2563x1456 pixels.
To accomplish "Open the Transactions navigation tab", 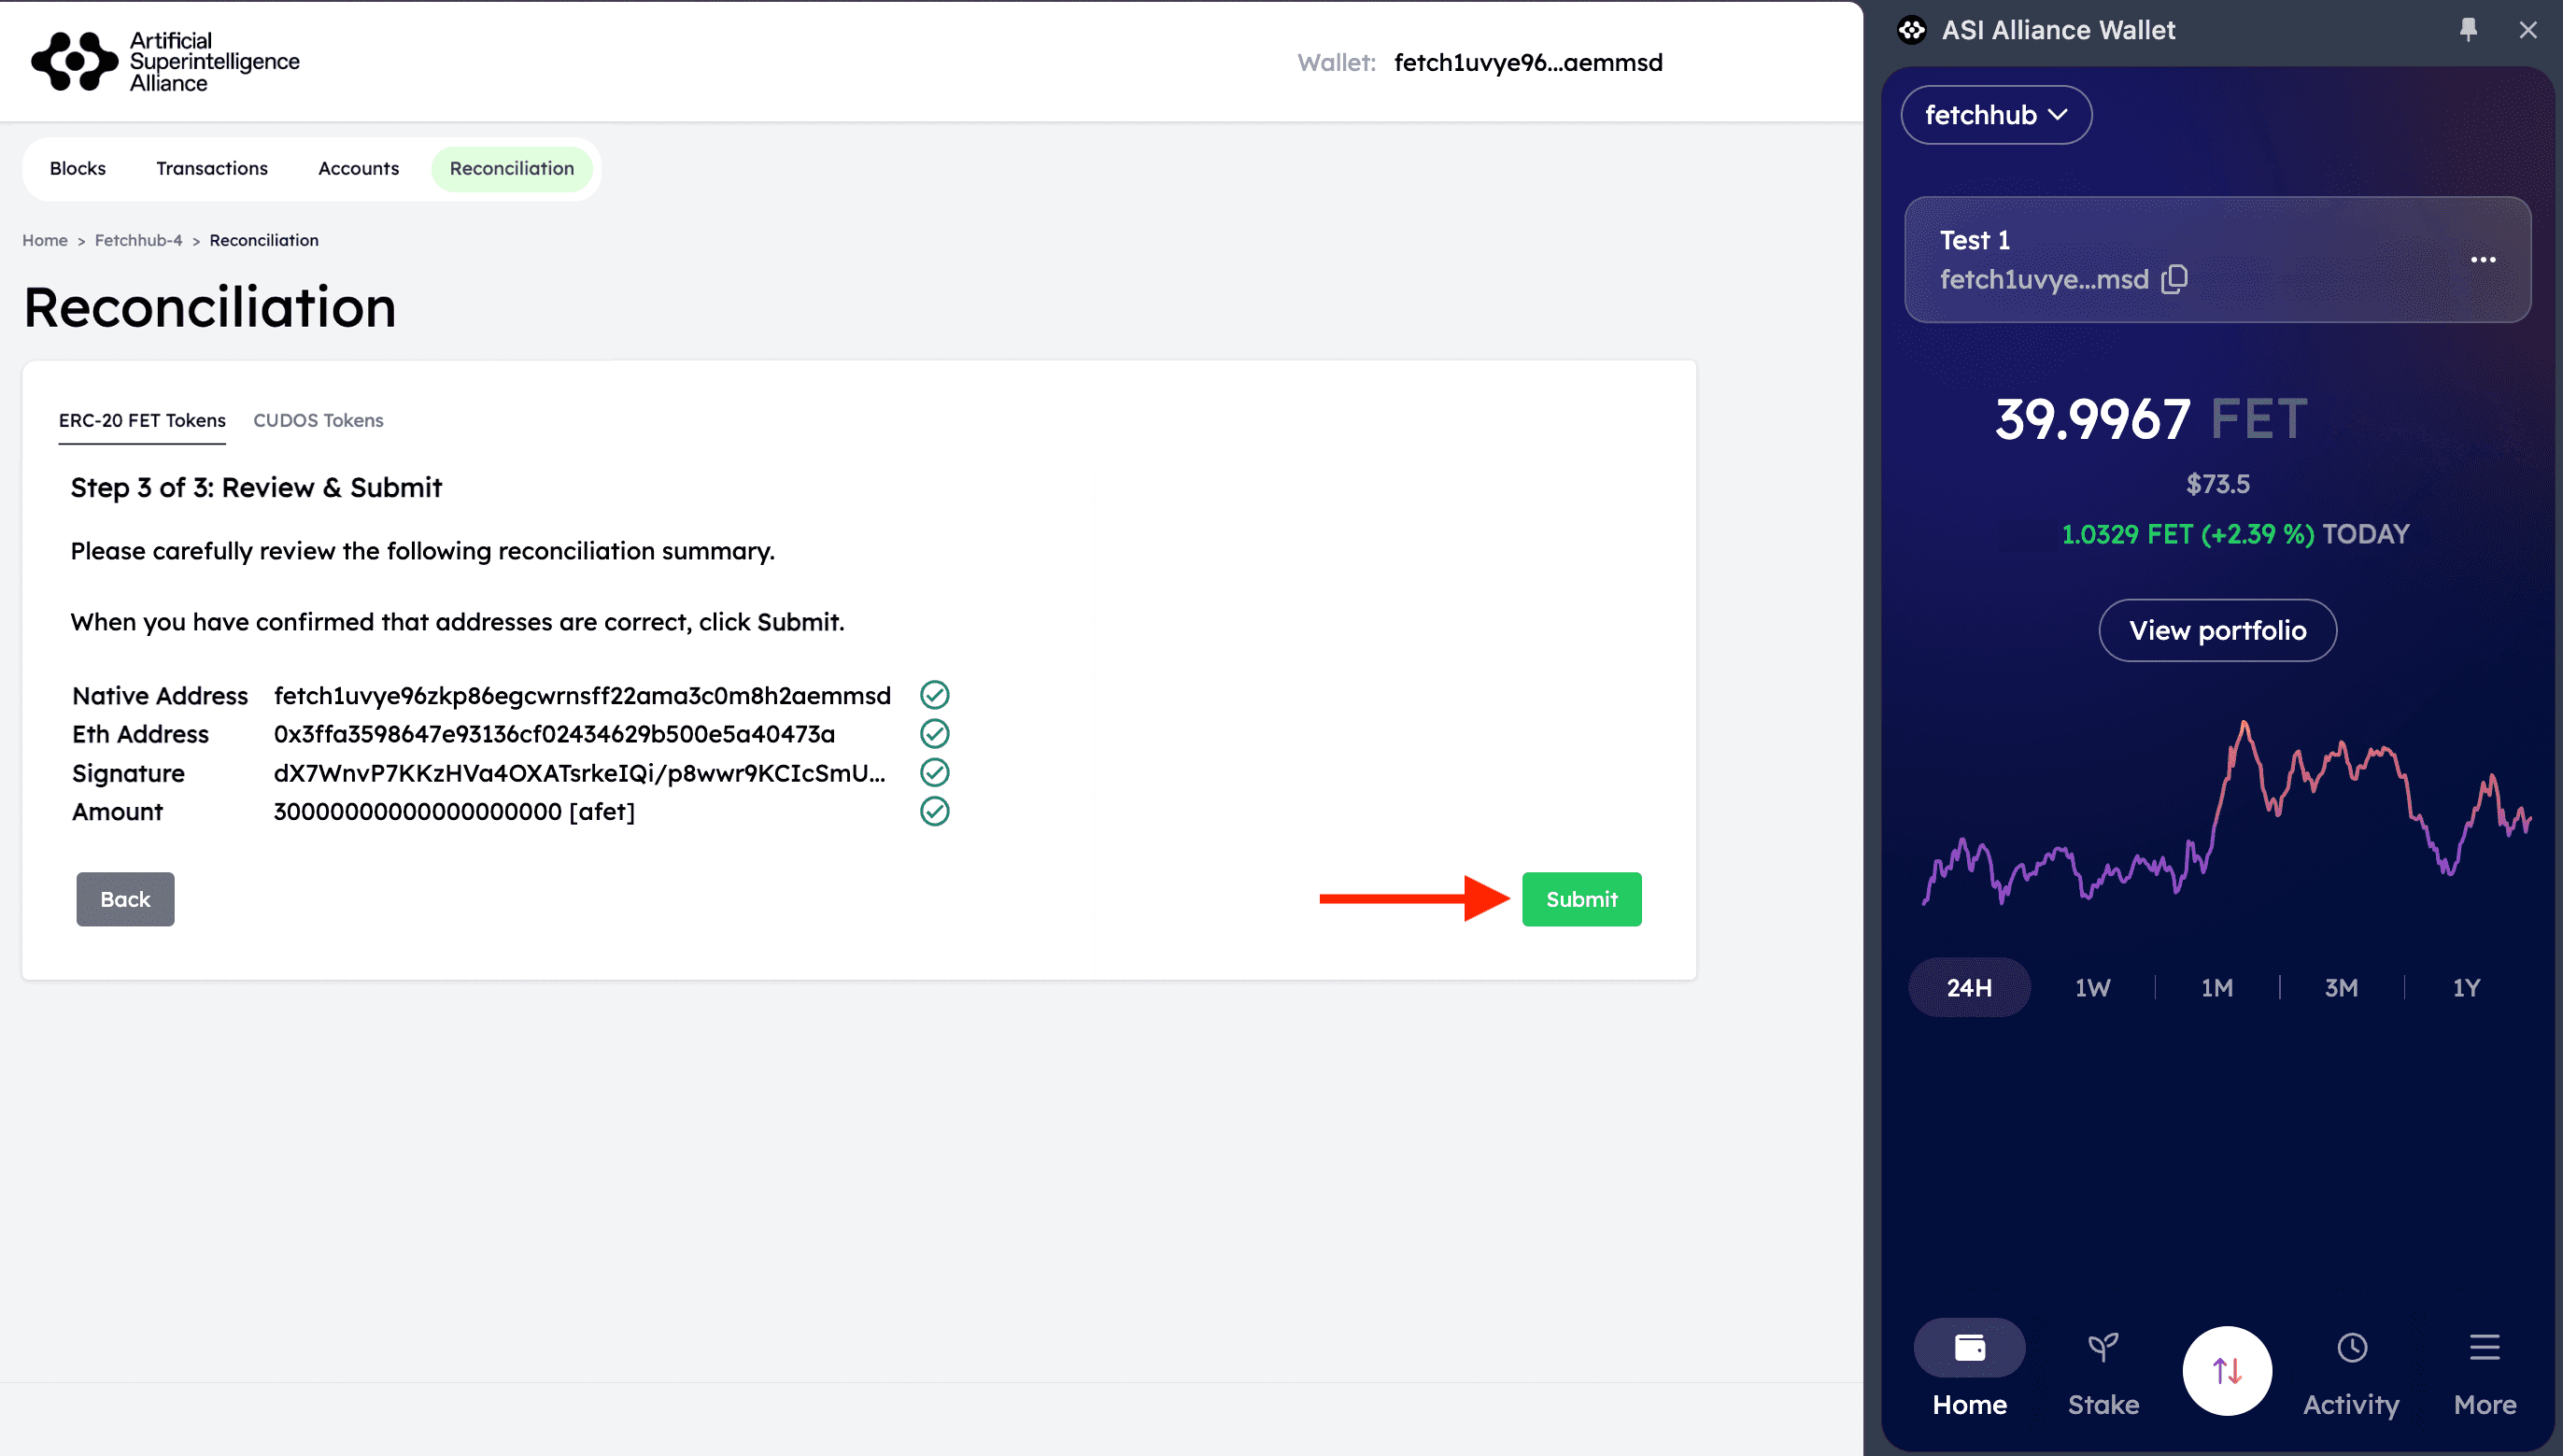I will point(212,168).
